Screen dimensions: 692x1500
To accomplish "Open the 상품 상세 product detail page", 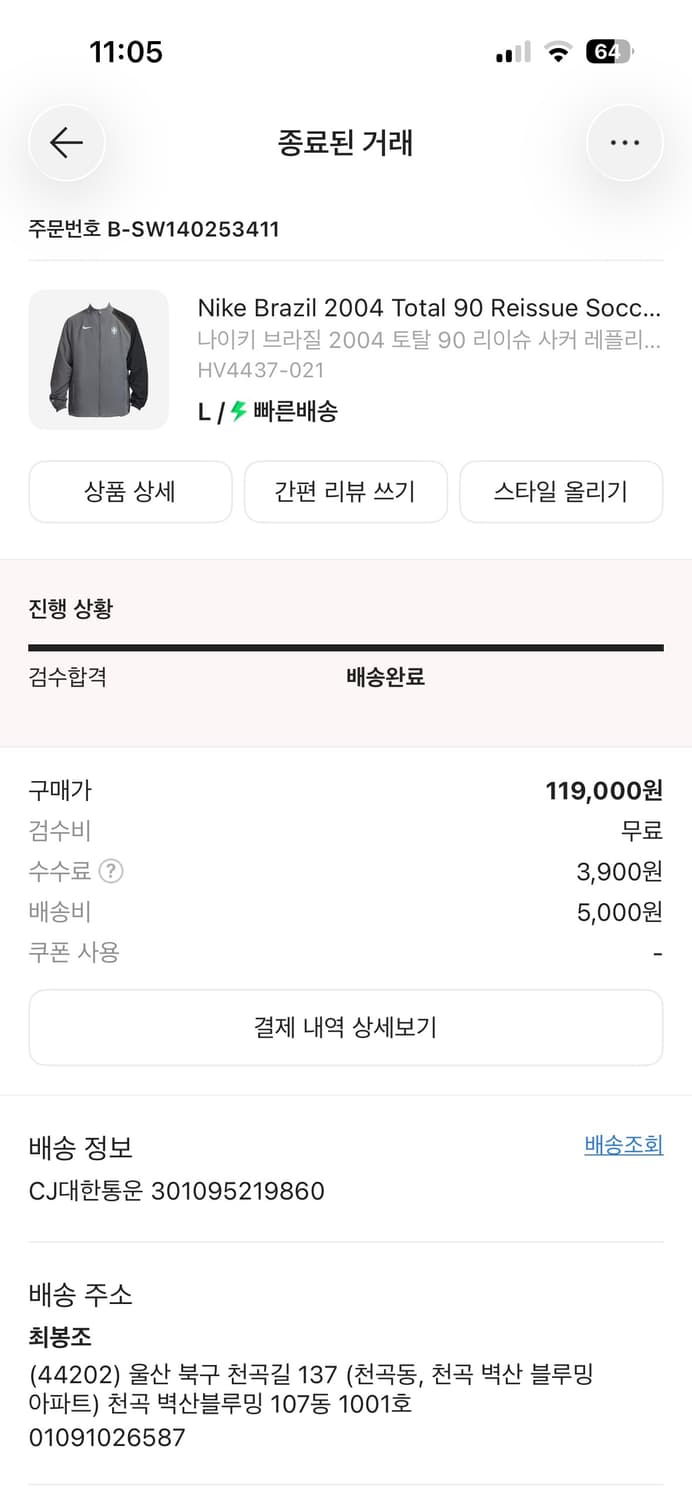I will click(130, 491).
